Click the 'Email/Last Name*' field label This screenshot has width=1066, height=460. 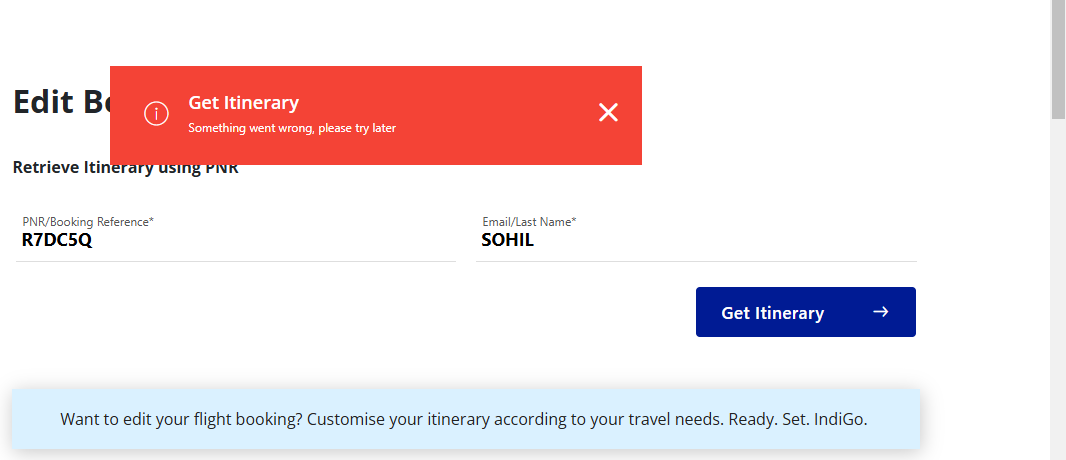pyautogui.click(x=530, y=222)
